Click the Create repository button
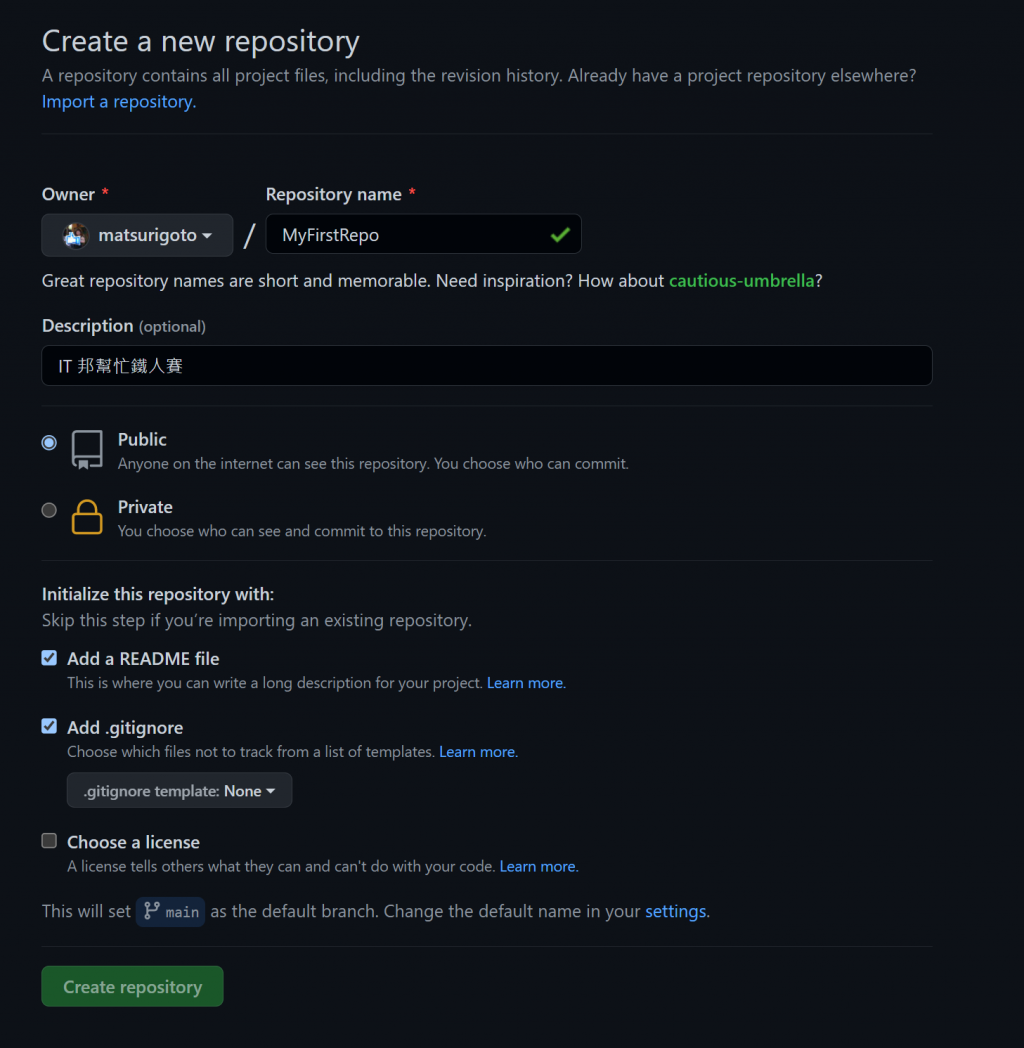The height and width of the screenshot is (1048, 1024). pos(132,986)
